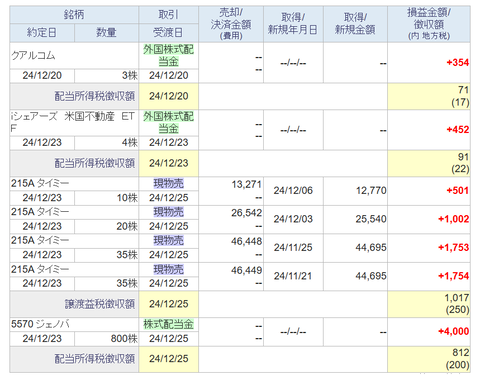Click the 26,542 sale amount
Image resolution: width=480 pixels, height=380 pixels.
pyautogui.click(x=247, y=213)
